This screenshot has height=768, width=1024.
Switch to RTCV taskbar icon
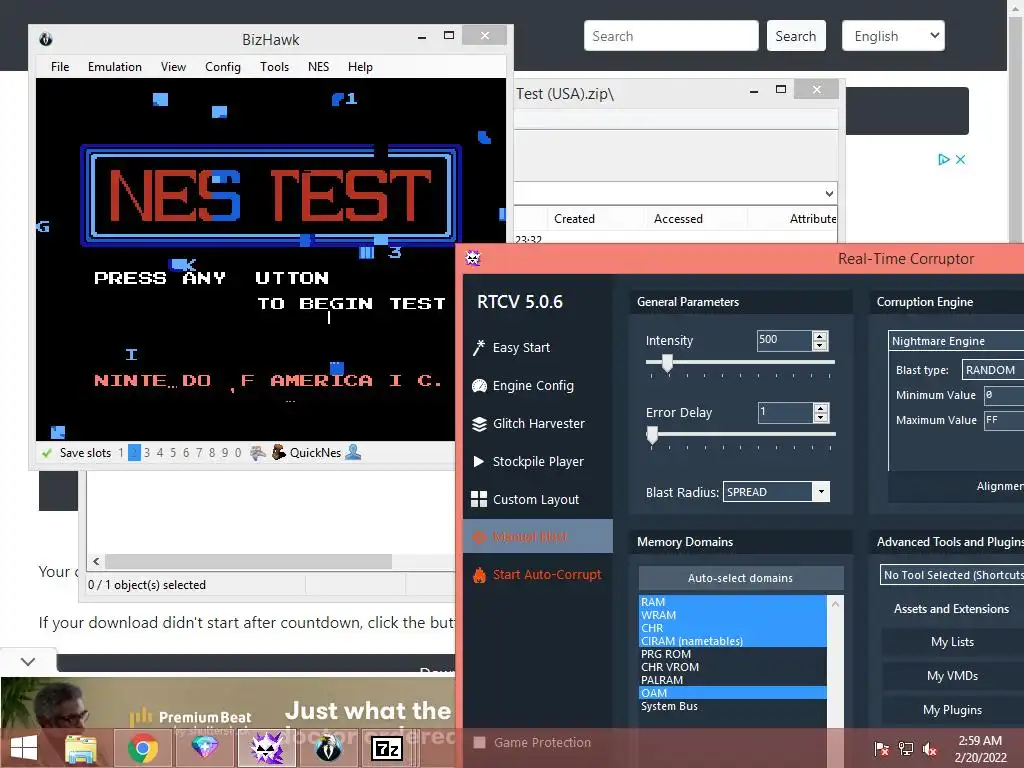[266, 748]
